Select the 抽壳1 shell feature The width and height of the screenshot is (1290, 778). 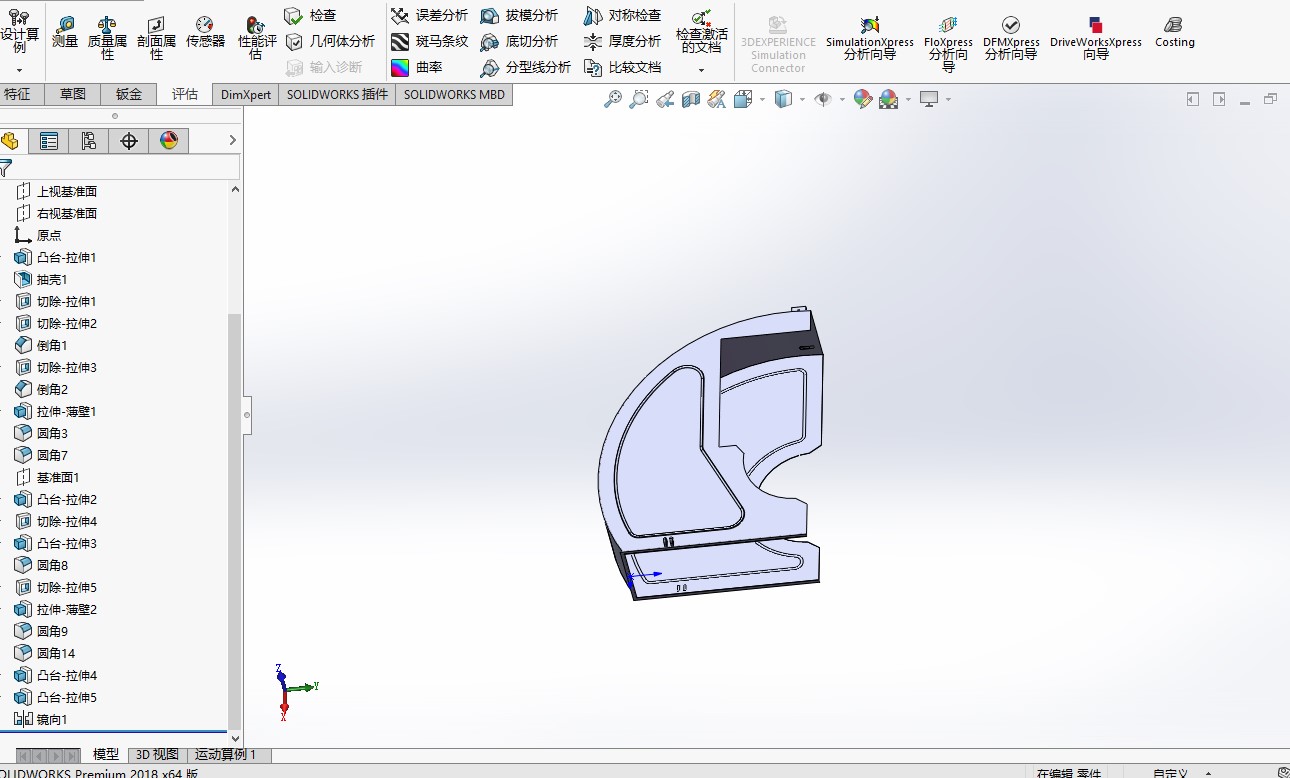[52, 279]
